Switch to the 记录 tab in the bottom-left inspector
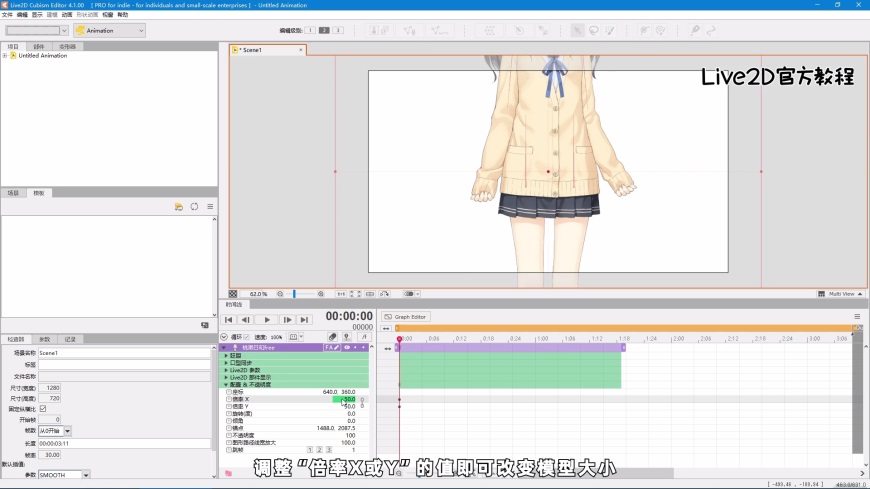The width and height of the screenshot is (870, 489). (x=70, y=339)
